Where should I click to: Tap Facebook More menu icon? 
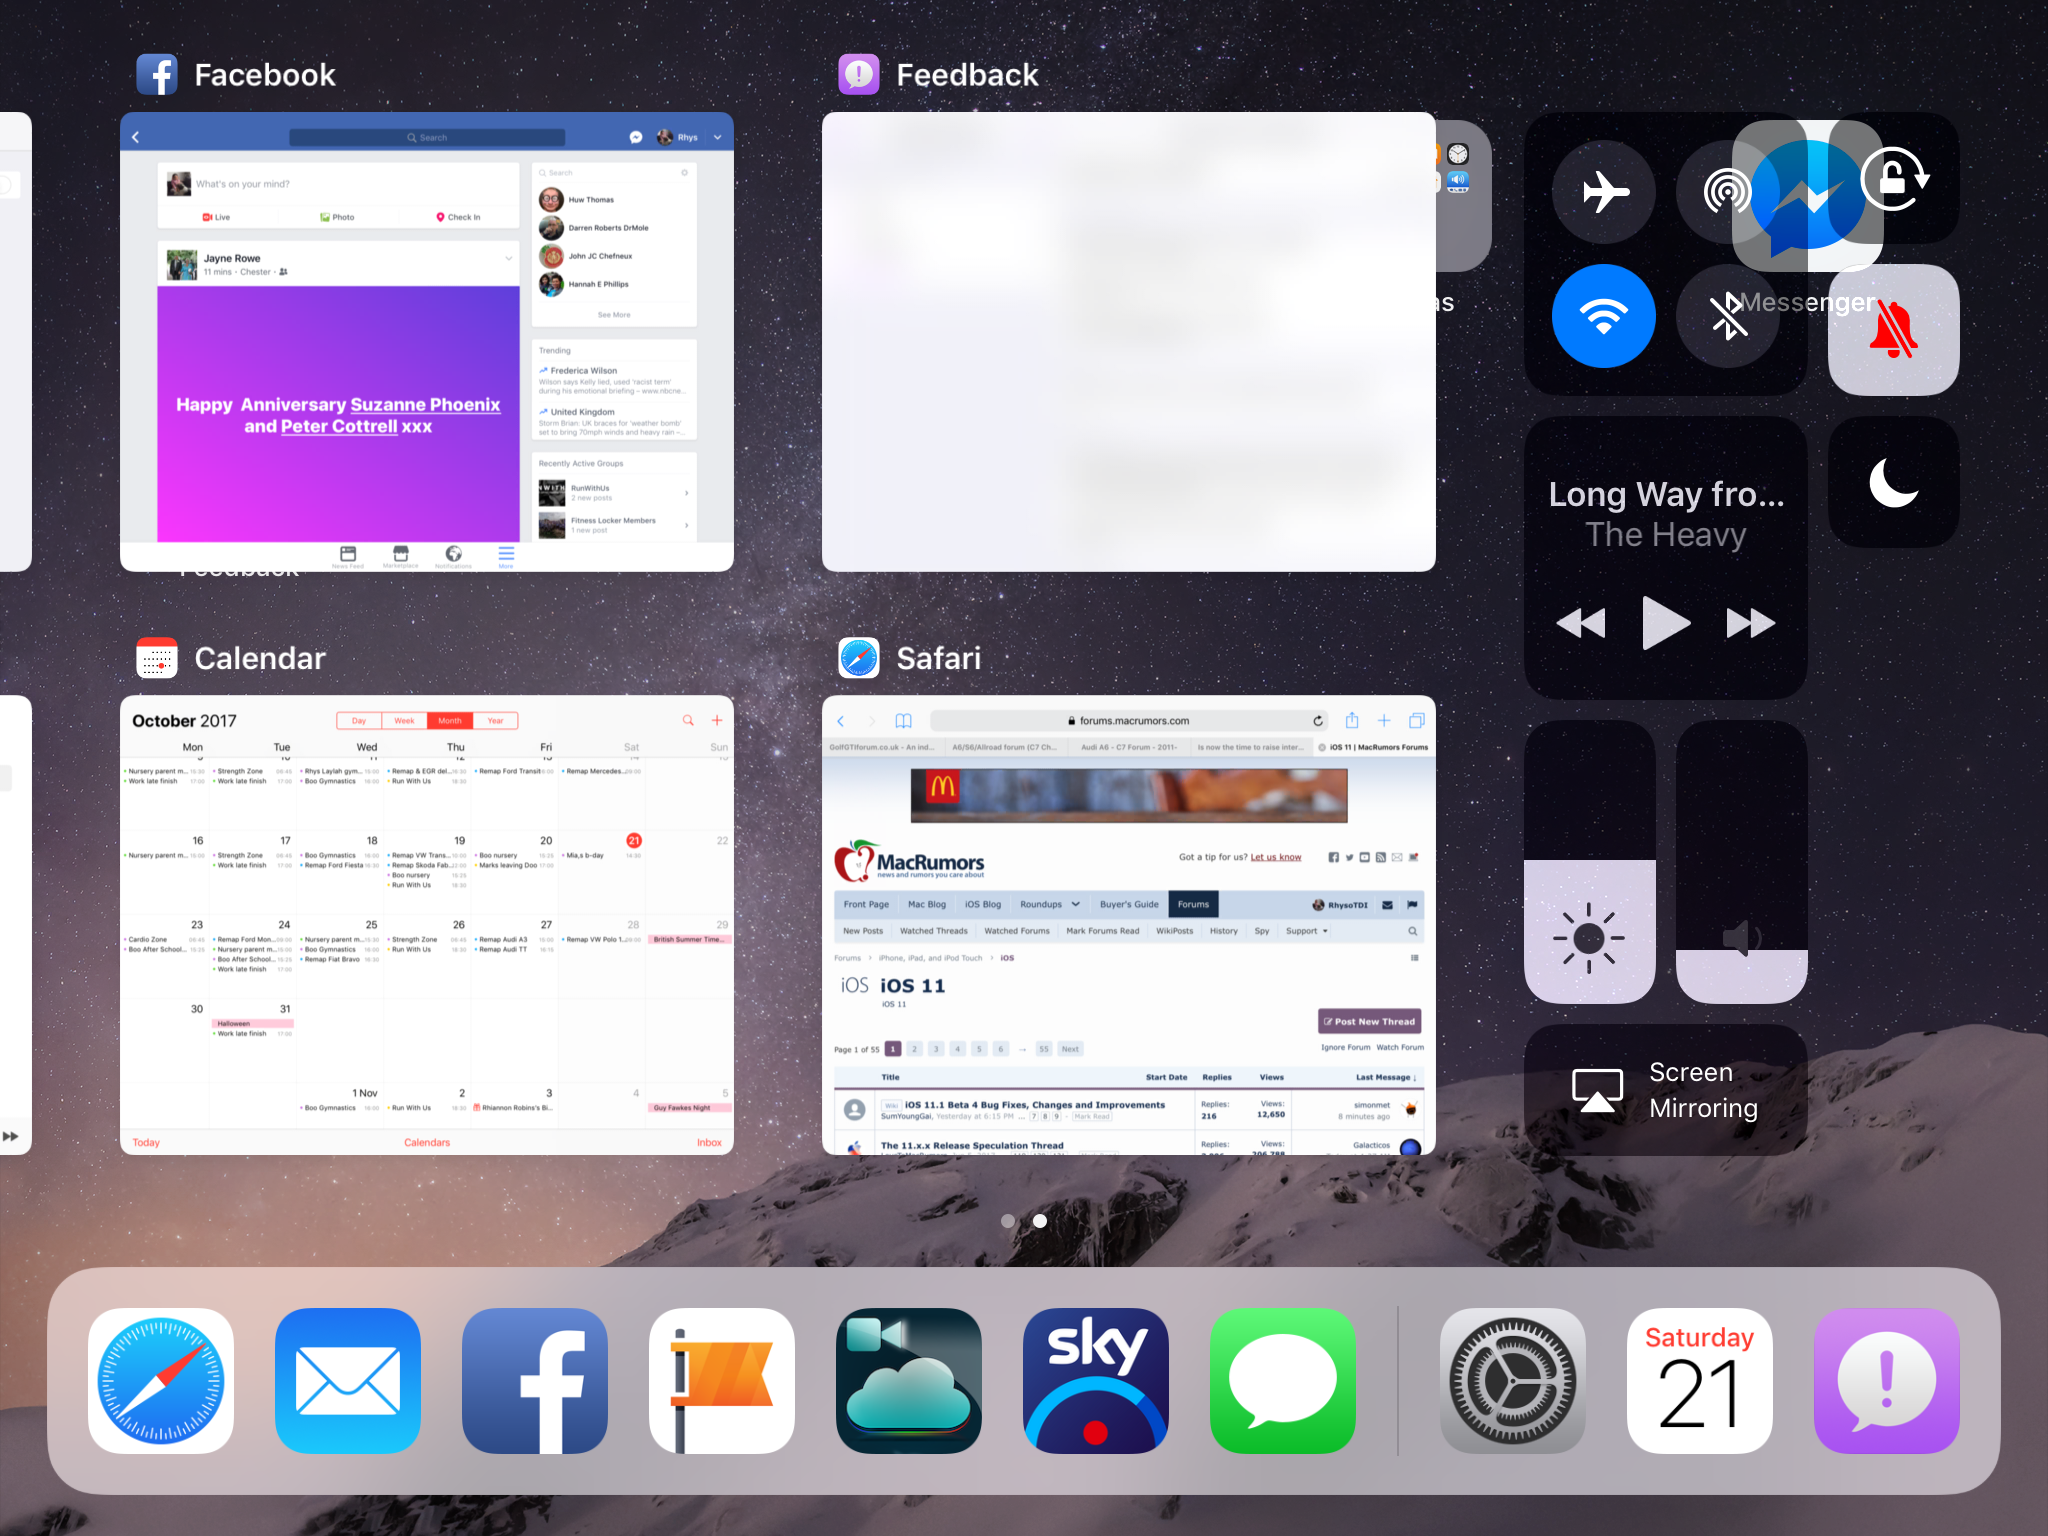click(x=506, y=556)
